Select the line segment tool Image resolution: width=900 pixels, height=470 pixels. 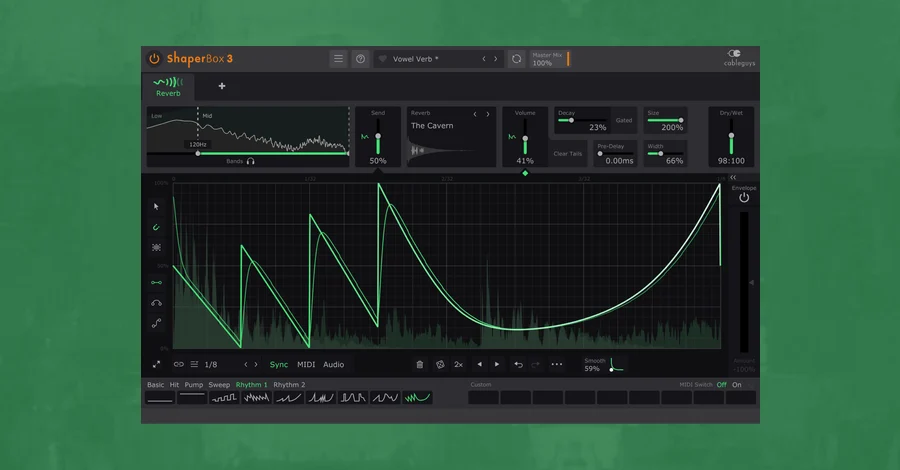tap(156, 282)
